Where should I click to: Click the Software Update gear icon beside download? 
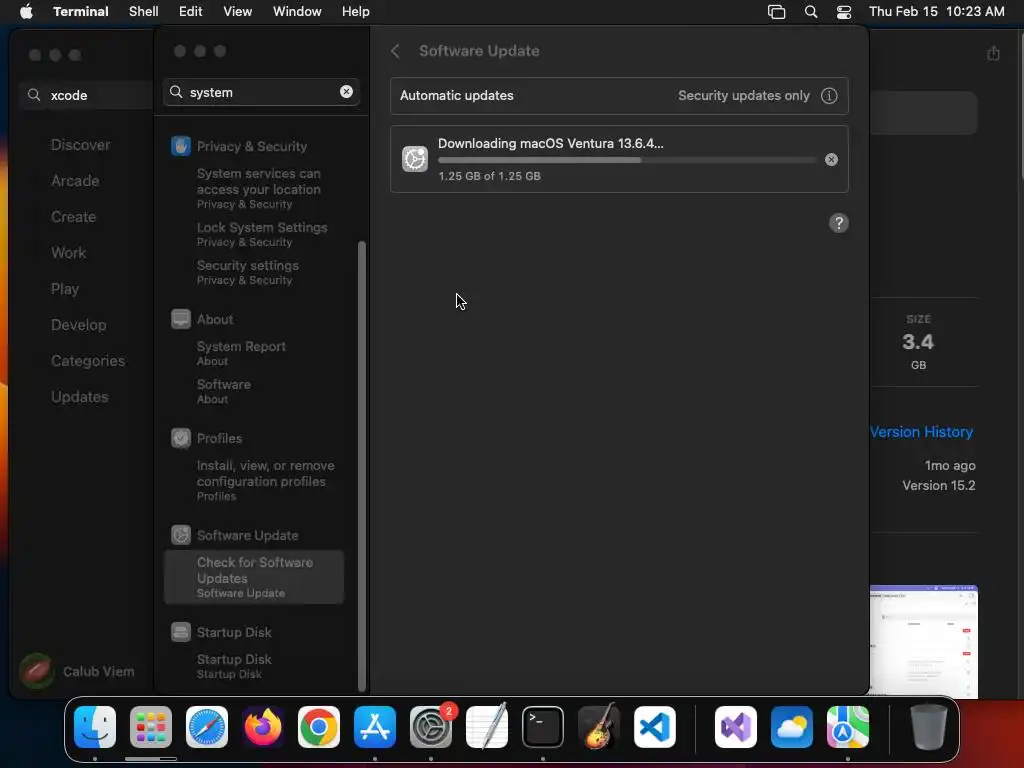(415, 159)
